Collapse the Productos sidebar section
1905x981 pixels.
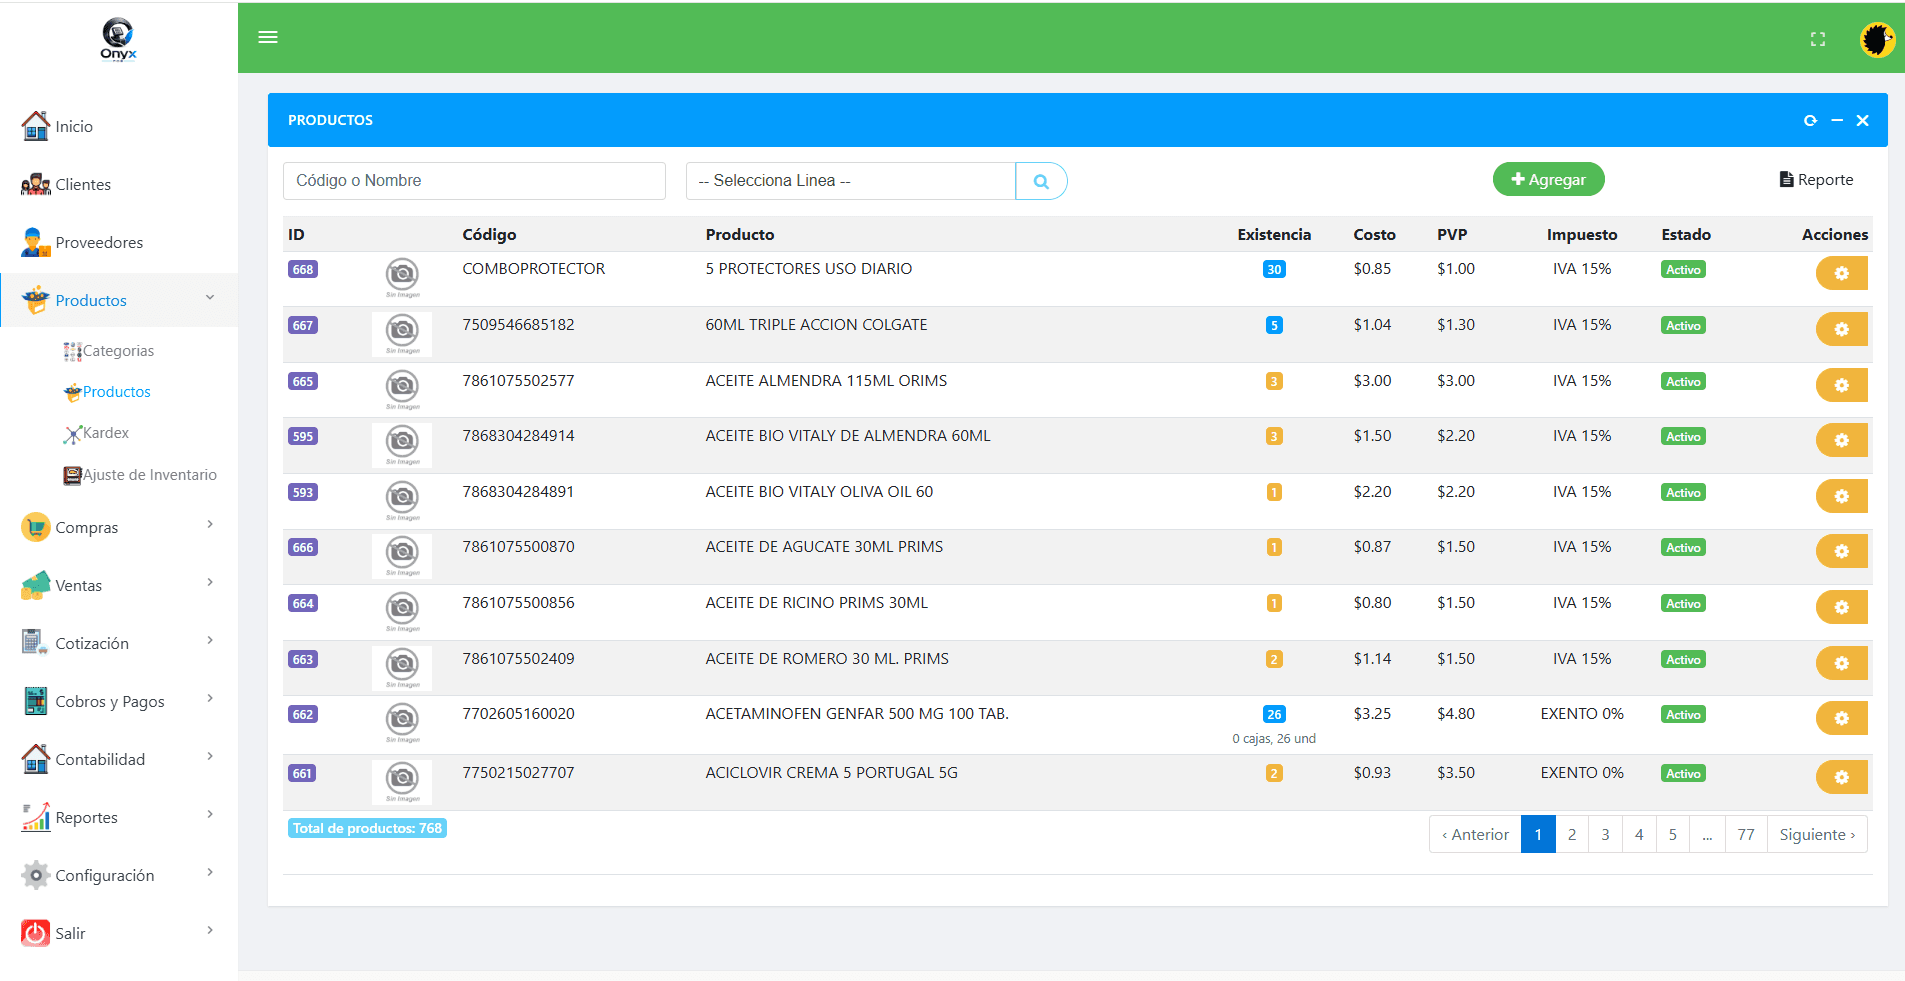tap(119, 300)
